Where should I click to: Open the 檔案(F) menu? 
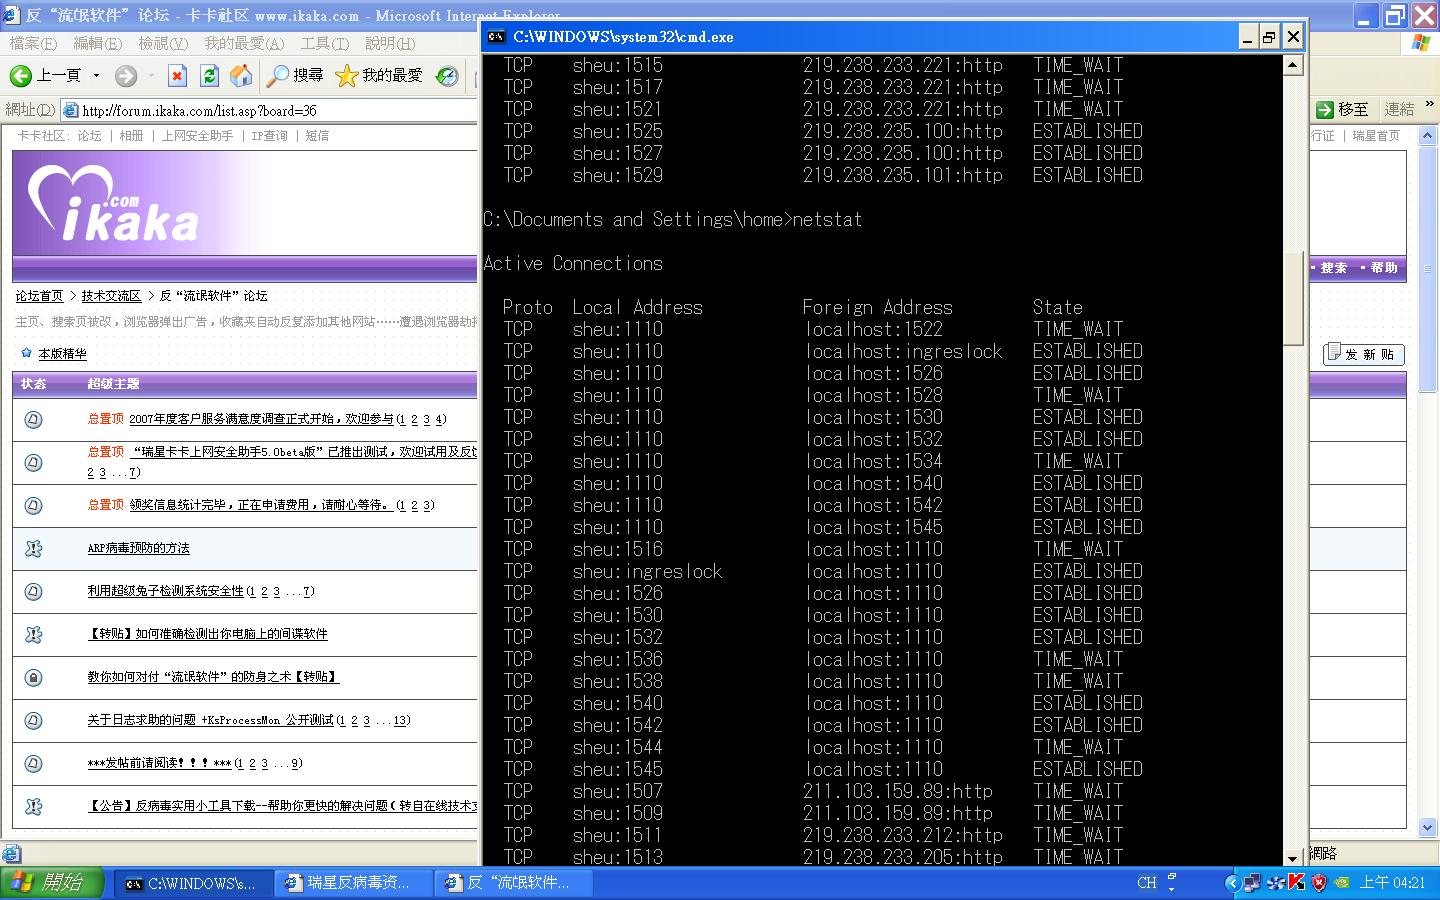click(x=33, y=44)
